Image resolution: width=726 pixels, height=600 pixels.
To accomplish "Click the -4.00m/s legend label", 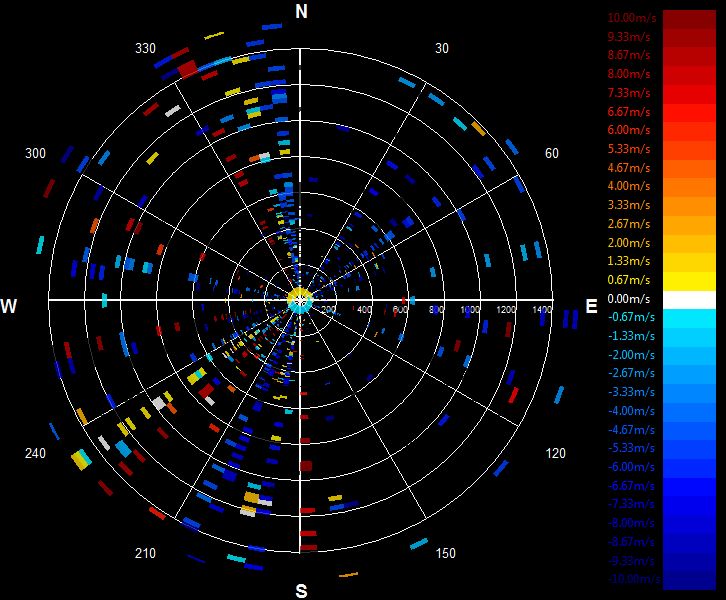I will [631, 411].
